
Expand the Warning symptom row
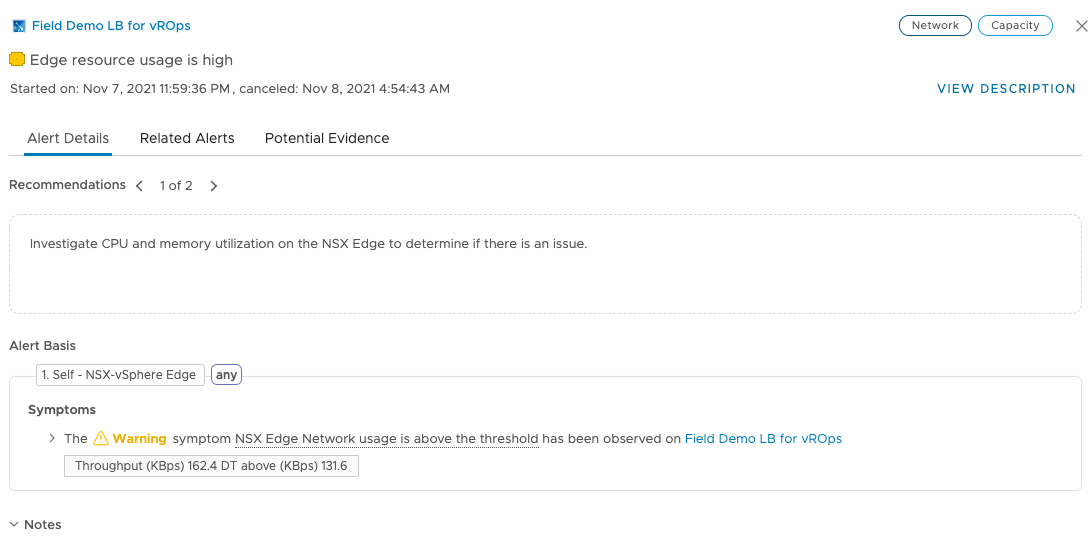[52, 439]
